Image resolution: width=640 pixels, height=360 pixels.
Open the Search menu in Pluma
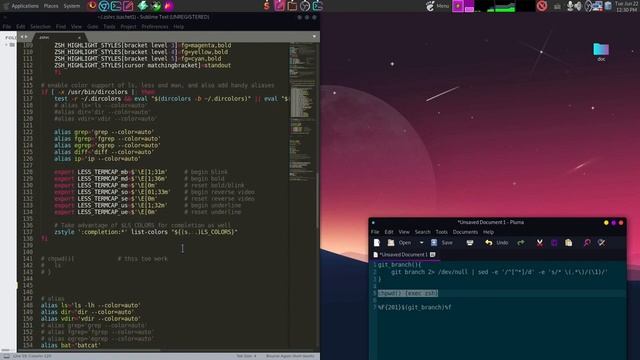[422, 232]
